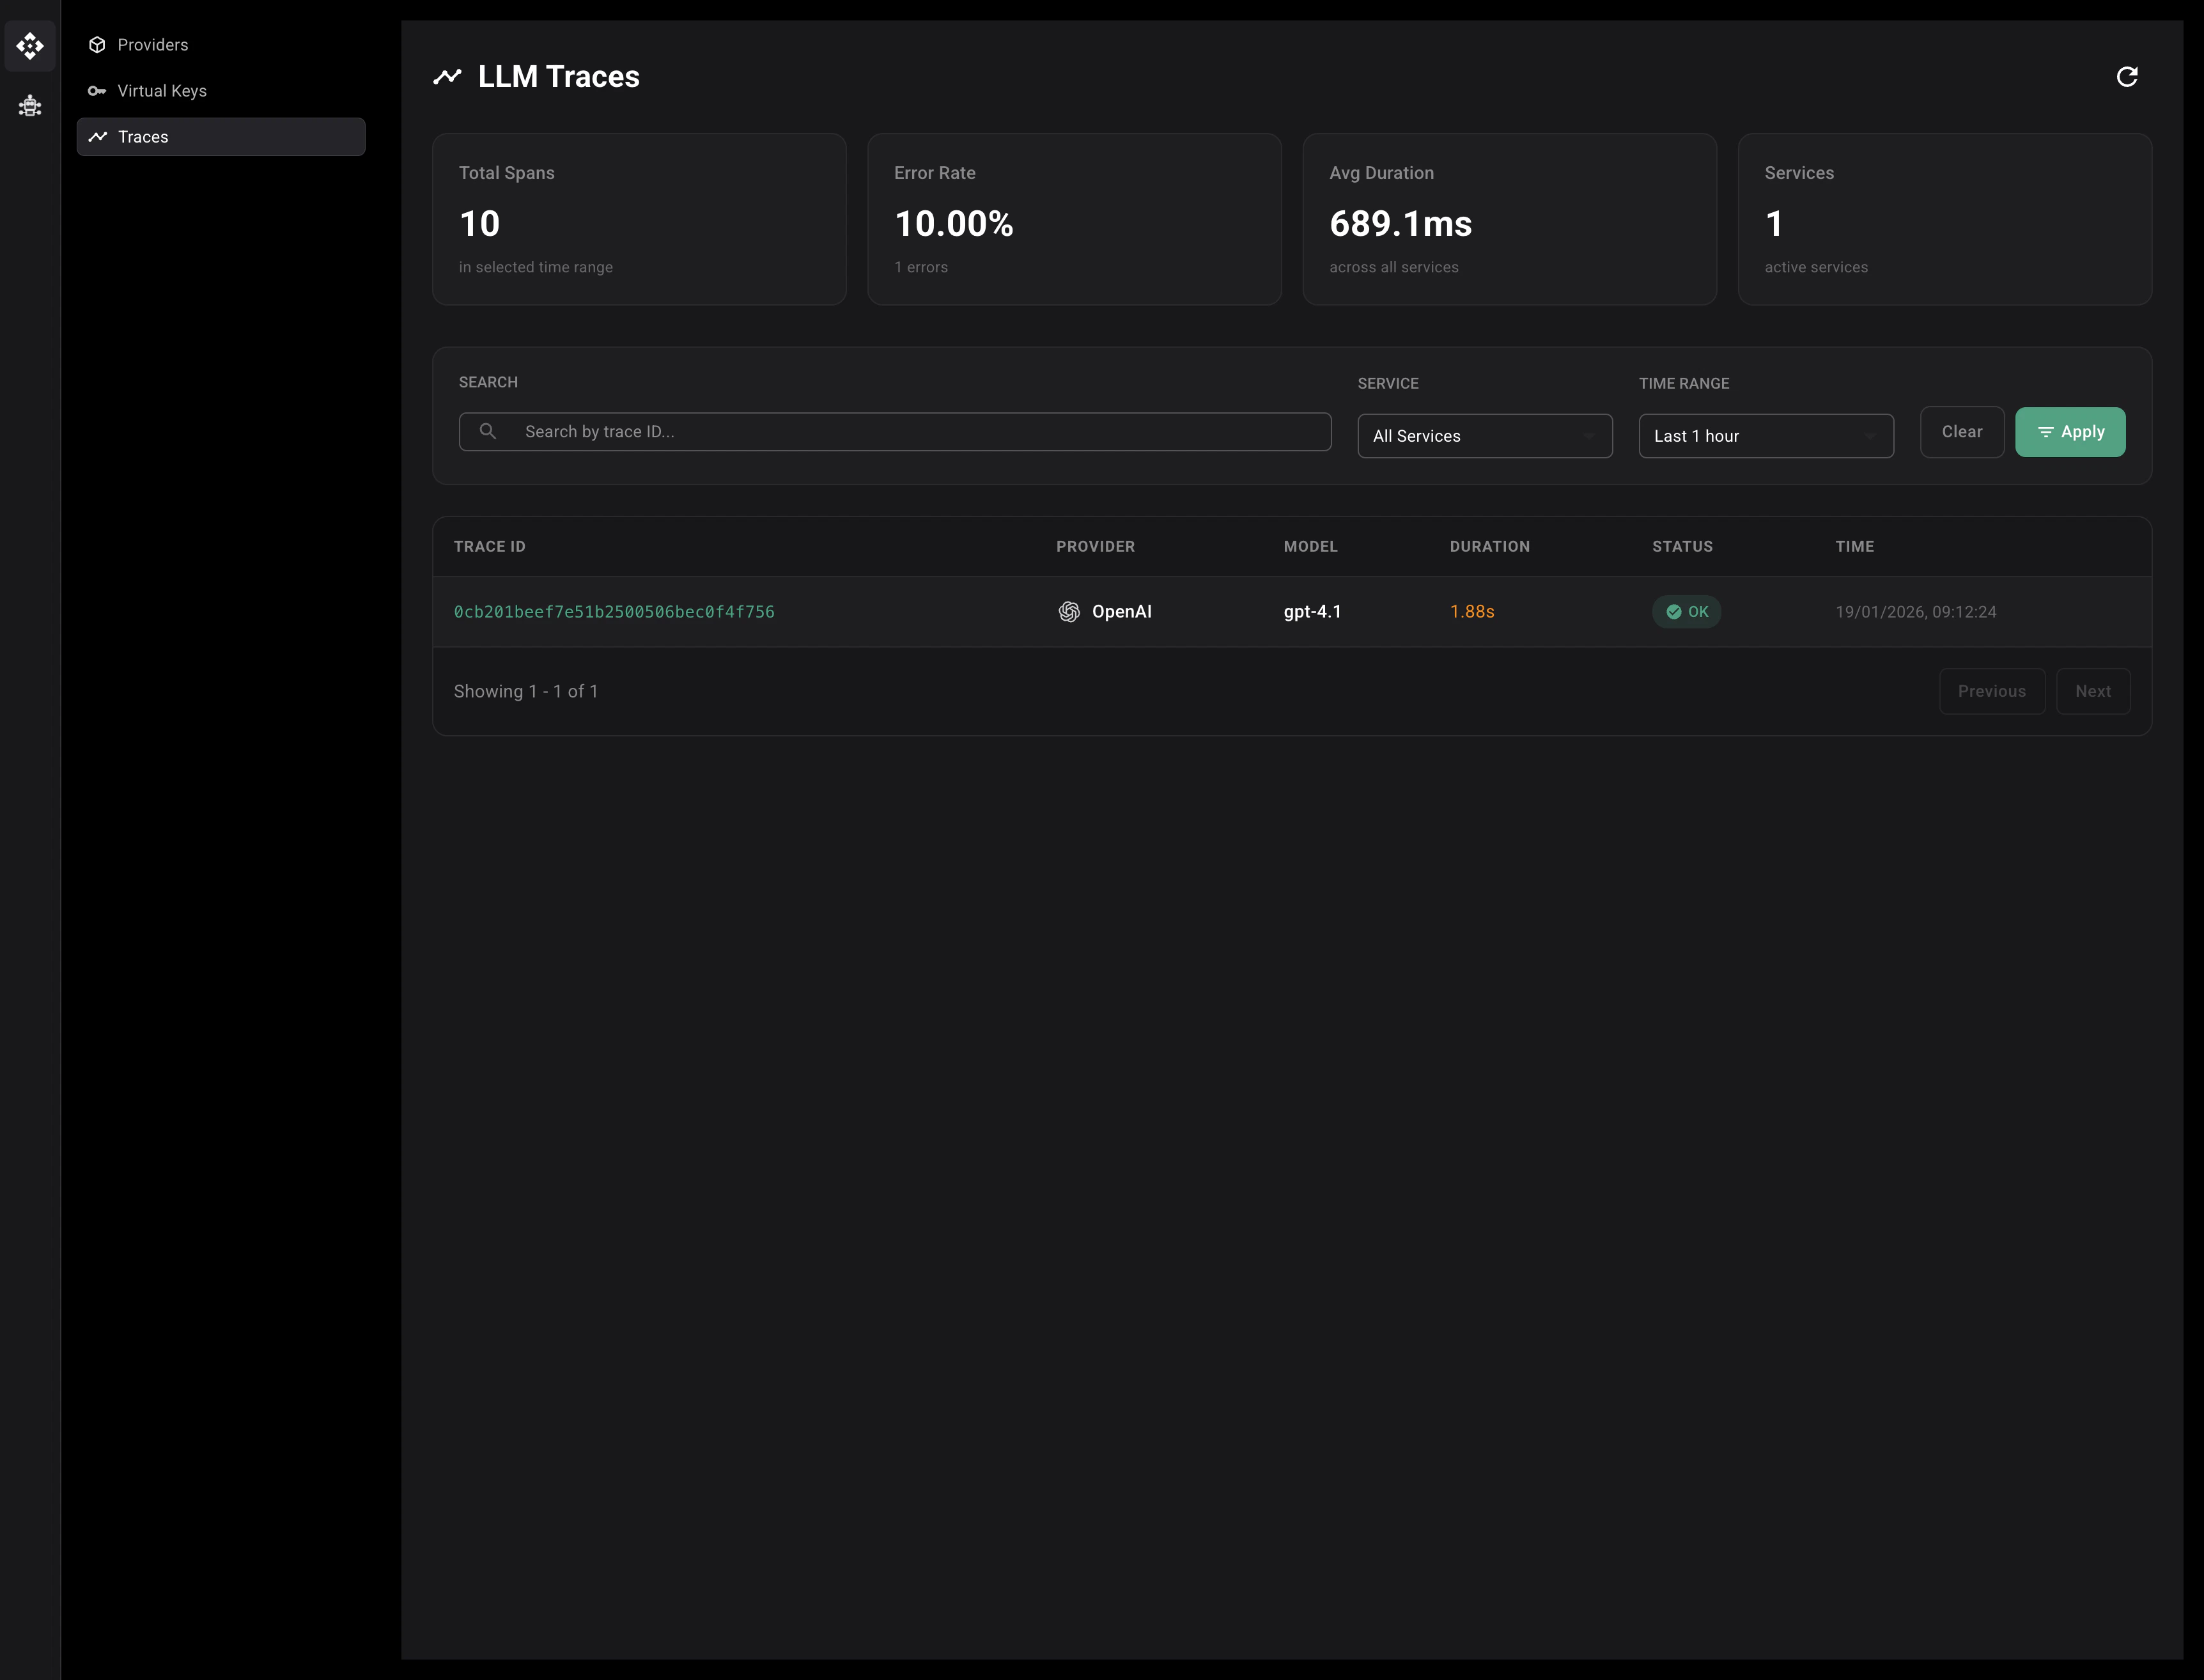The image size is (2204, 1680).
Task: Click the Clear filters button
Action: 1961,432
